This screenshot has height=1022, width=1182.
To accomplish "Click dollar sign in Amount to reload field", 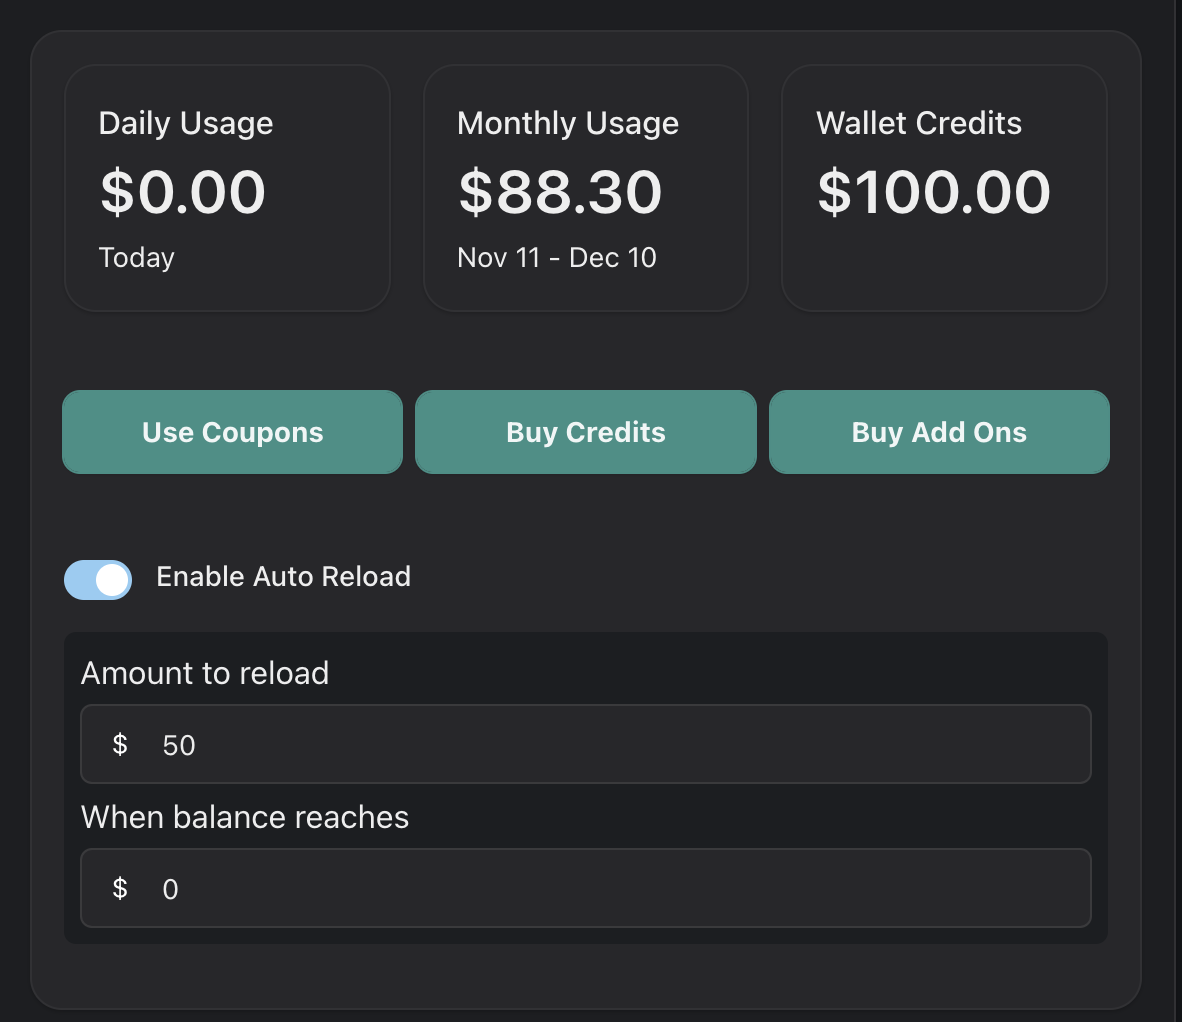I will (120, 745).
